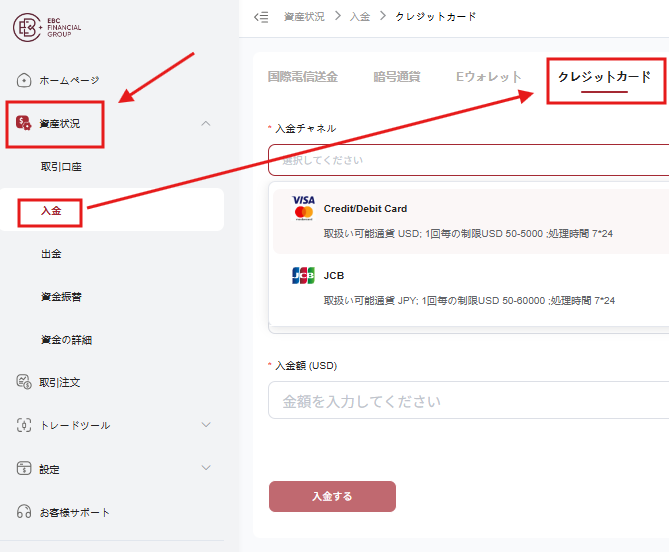
Task: Select 入金 in the sidebar
Action: tap(51, 211)
